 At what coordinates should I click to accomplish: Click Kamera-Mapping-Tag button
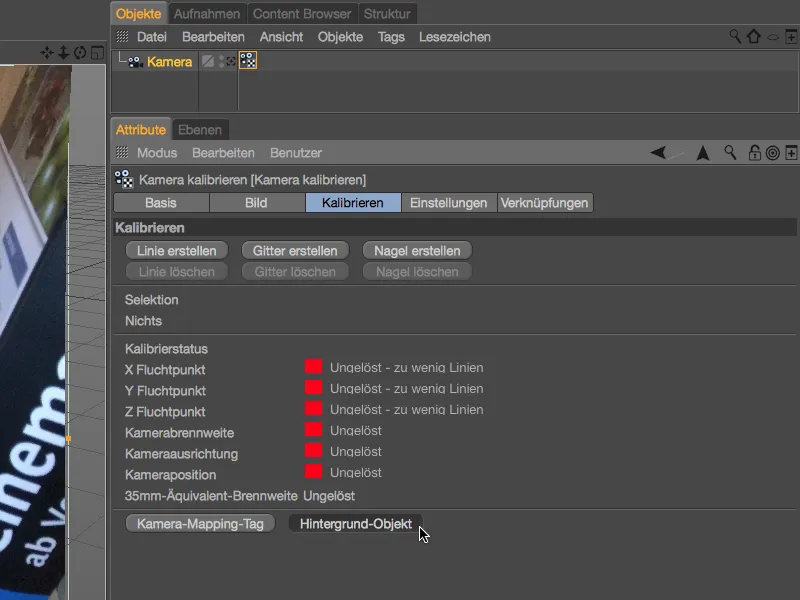click(200, 523)
